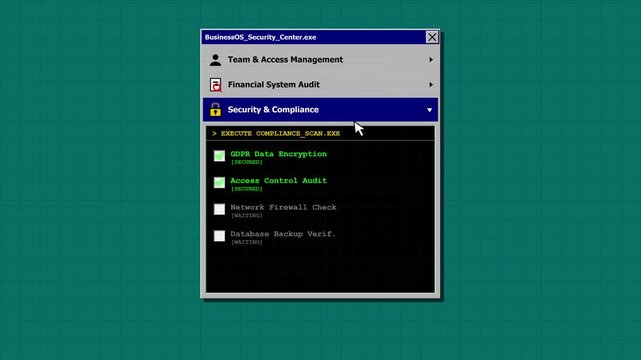
Task: Select the Security & Compliance section header
Action: tap(320, 110)
